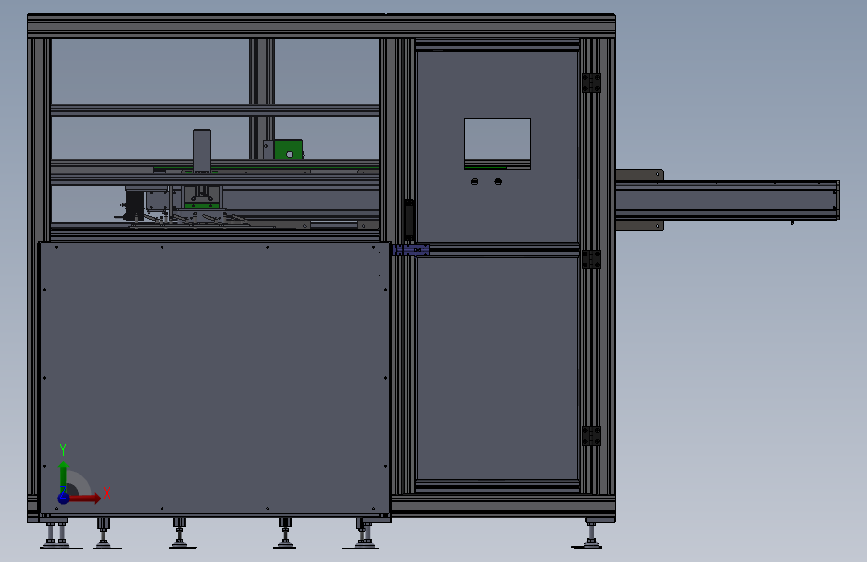Select the grey vertical cylinder above the conveyor
The width and height of the screenshot is (867, 562).
point(202,151)
